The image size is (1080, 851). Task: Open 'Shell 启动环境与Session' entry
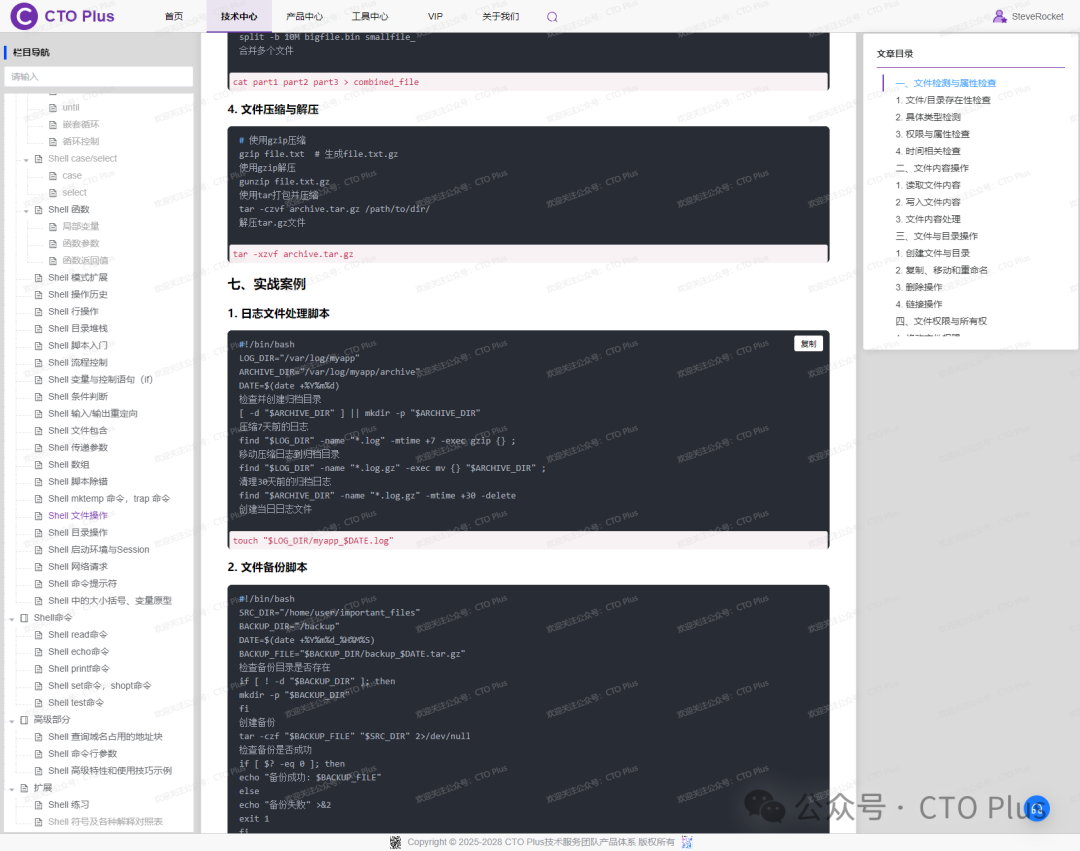click(98, 549)
